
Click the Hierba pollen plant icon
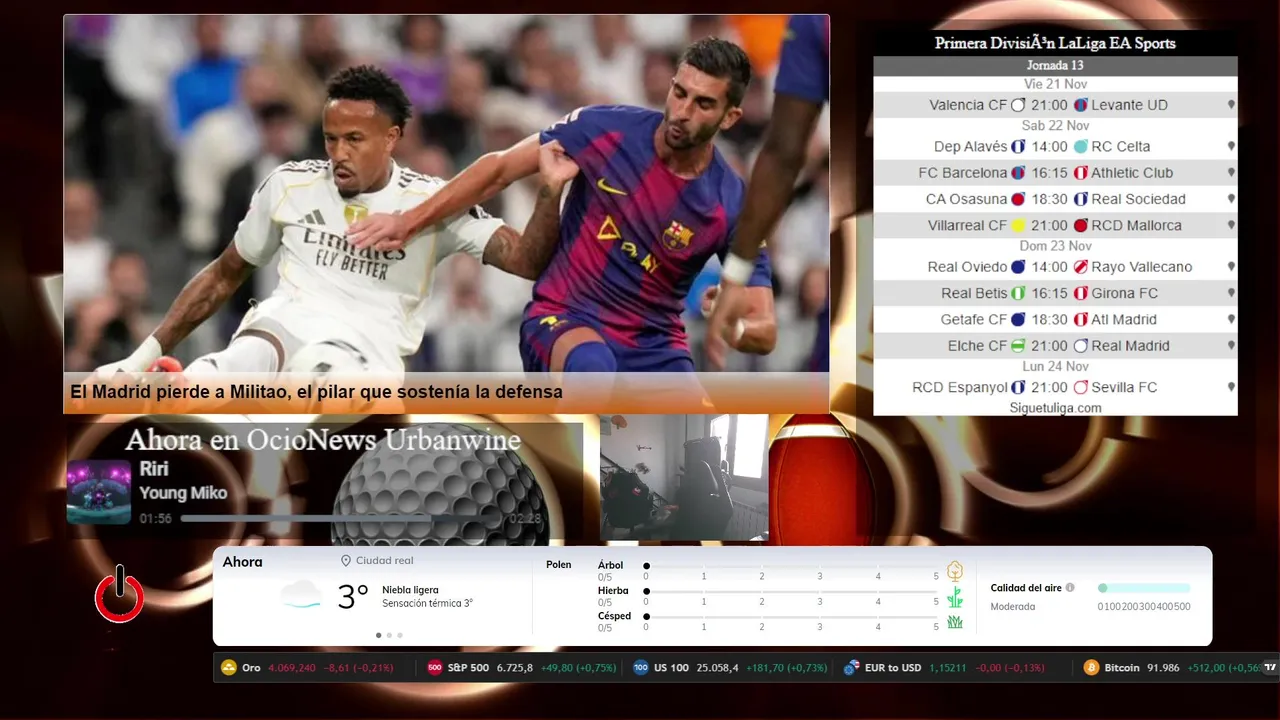pos(955,597)
